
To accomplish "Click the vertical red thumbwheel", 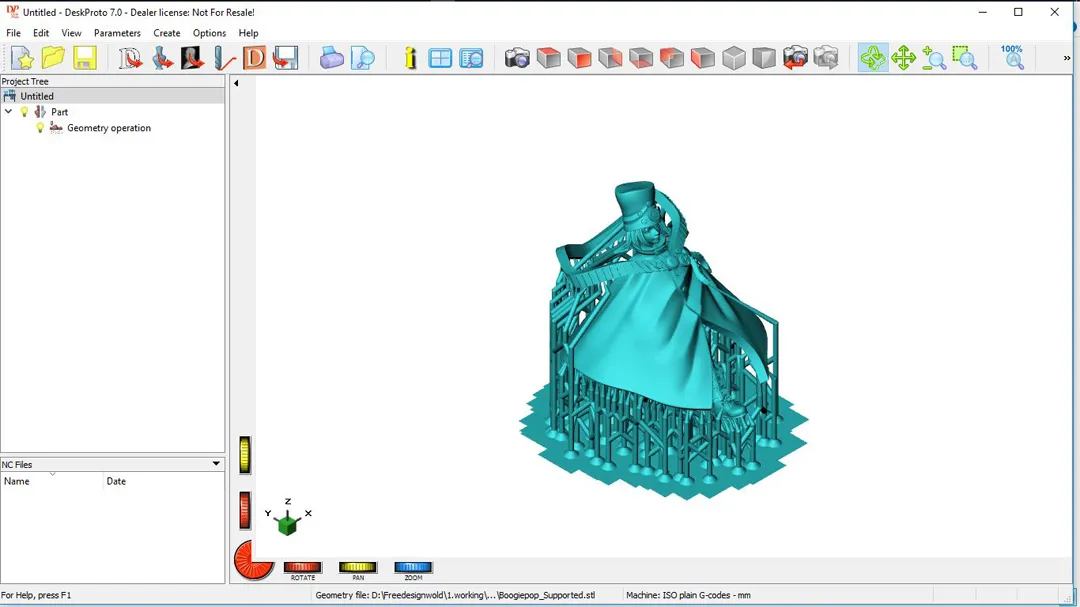I will [245, 511].
